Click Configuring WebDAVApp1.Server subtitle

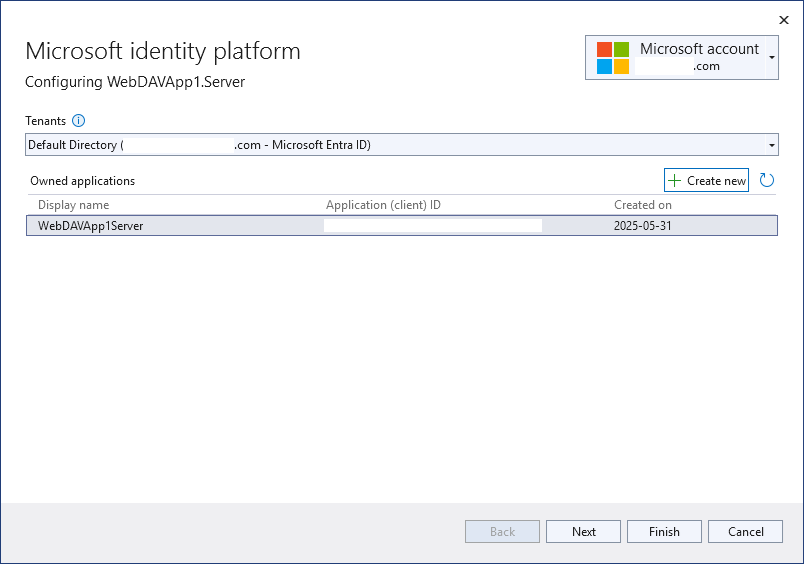(x=135, y=82)
